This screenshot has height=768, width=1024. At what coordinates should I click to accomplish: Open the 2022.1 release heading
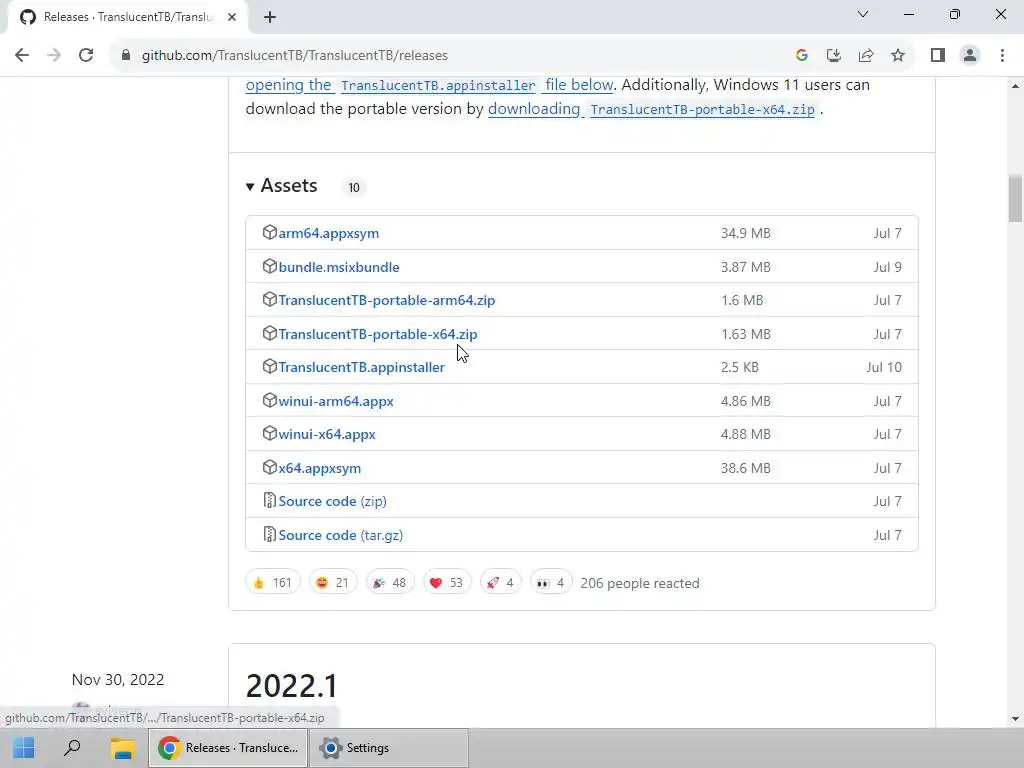point(292,686)
